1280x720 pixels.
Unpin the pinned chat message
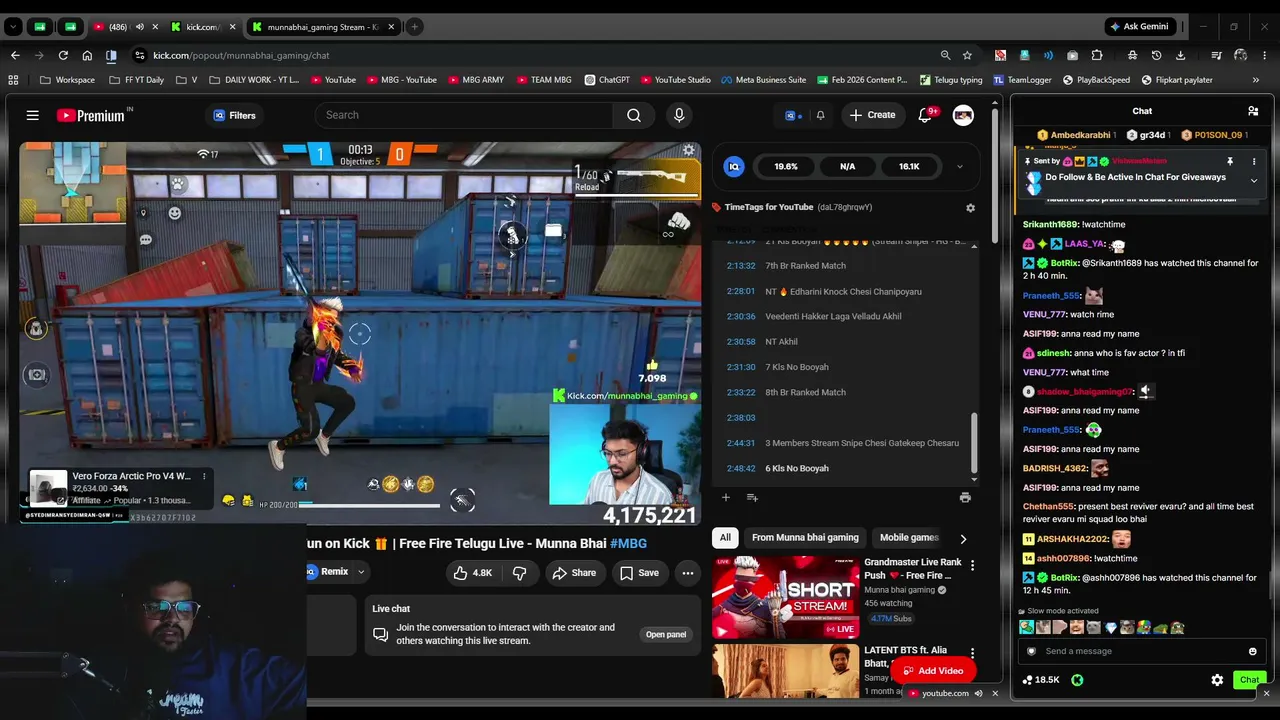tap(1230, 161)
